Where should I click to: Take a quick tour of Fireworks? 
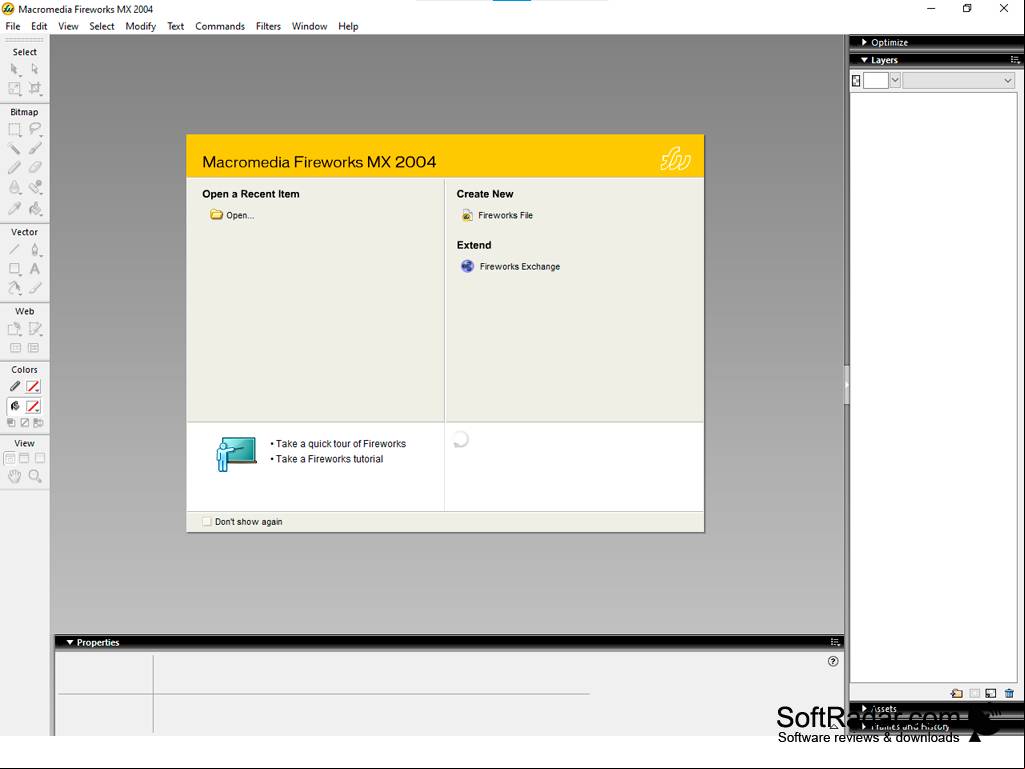click(341, 444)
